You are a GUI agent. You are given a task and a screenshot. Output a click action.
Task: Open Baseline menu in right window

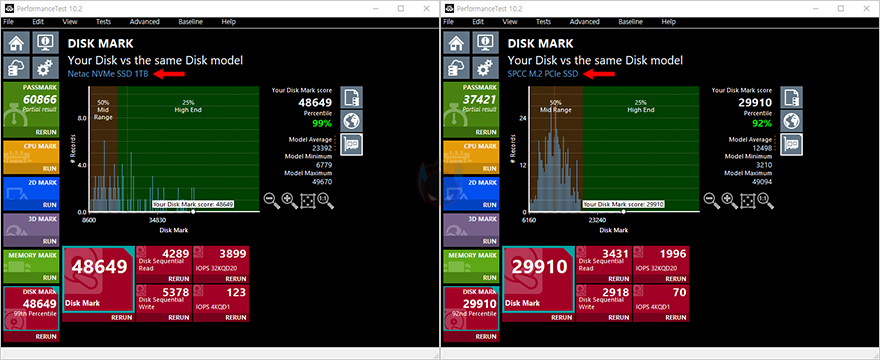631,22
